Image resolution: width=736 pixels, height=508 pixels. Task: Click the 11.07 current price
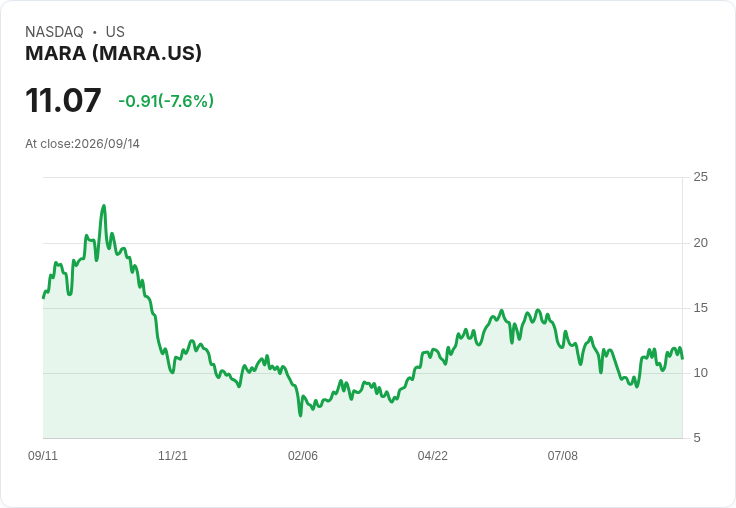(x=63, y=100)
